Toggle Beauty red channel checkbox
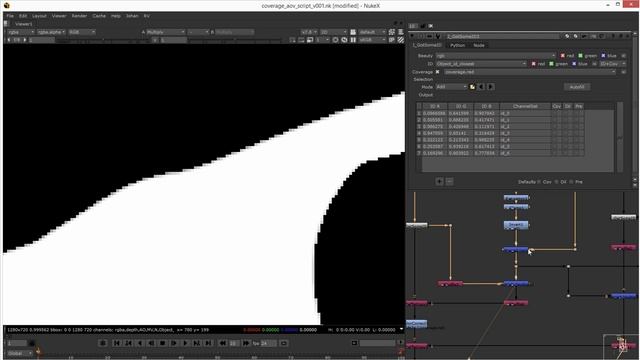Screen dimensions: 640x360 [x=562, y=56]
